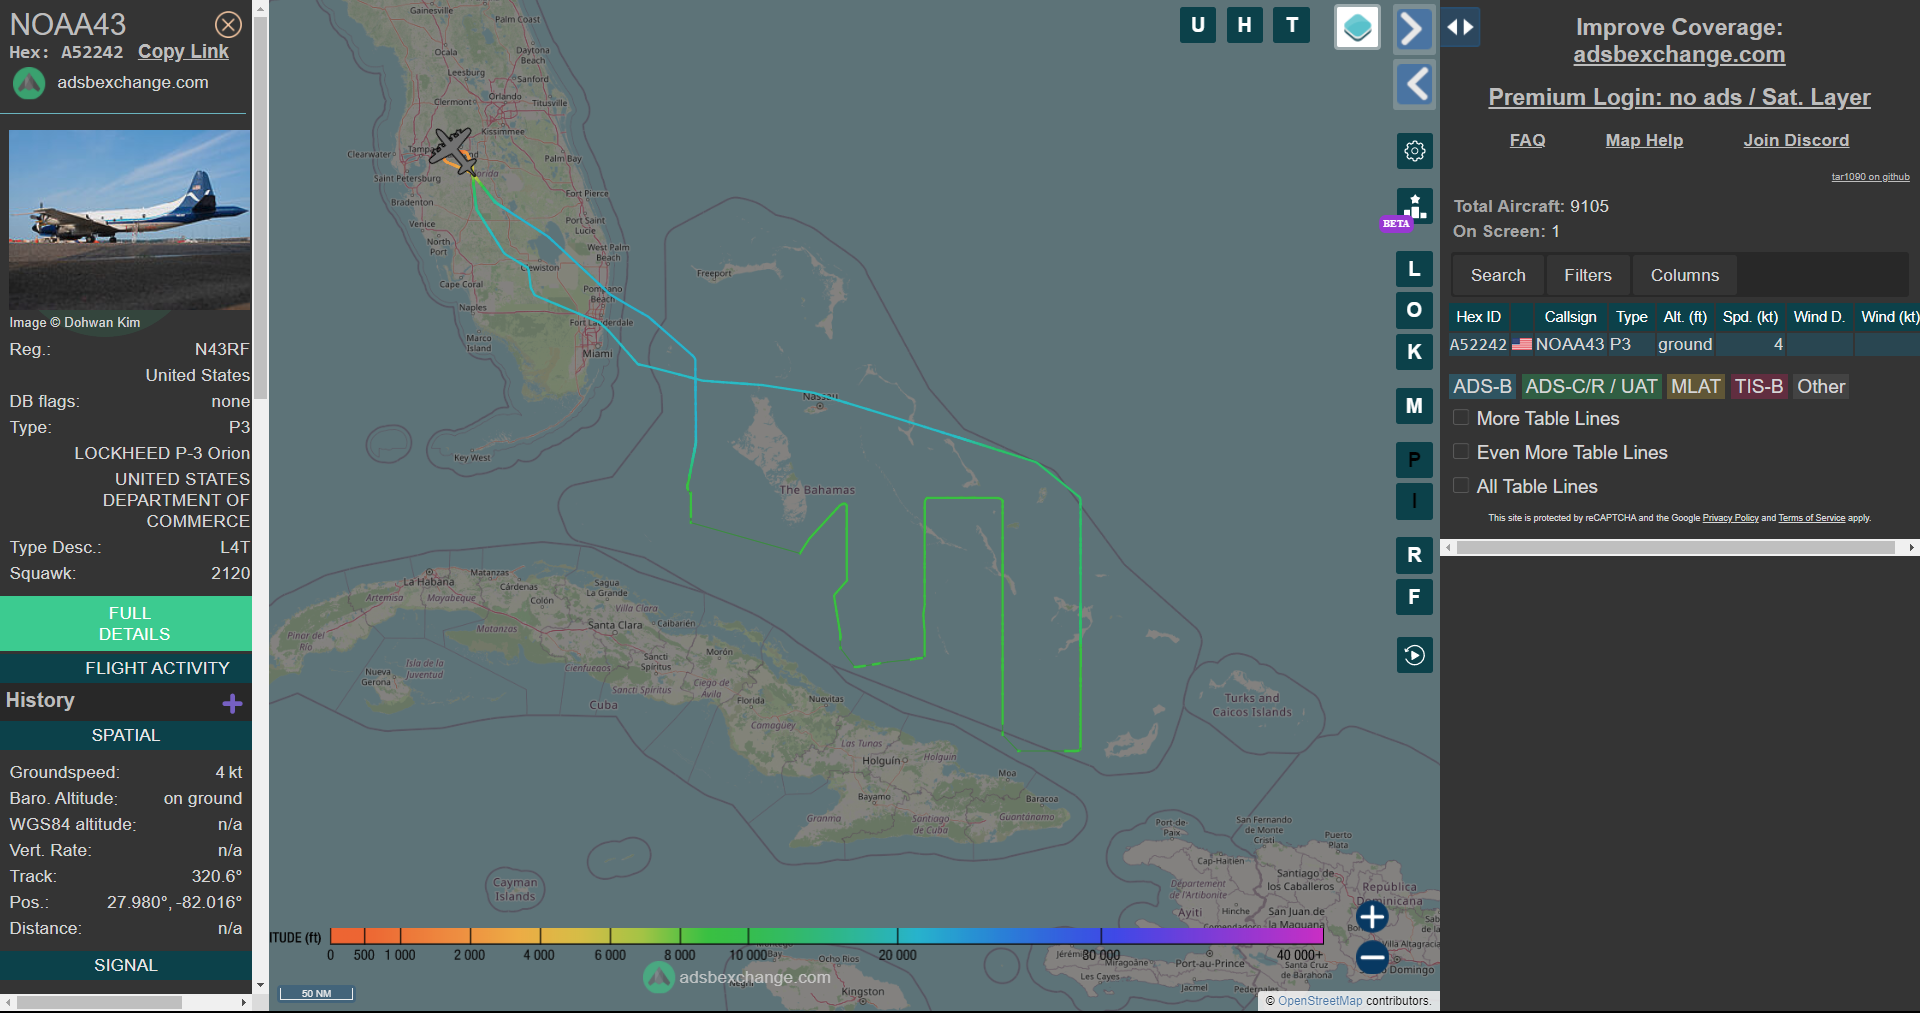Click the adsbexchange logo in info panel
The image size is (1920, 1013).
click(x=29, y=83)
